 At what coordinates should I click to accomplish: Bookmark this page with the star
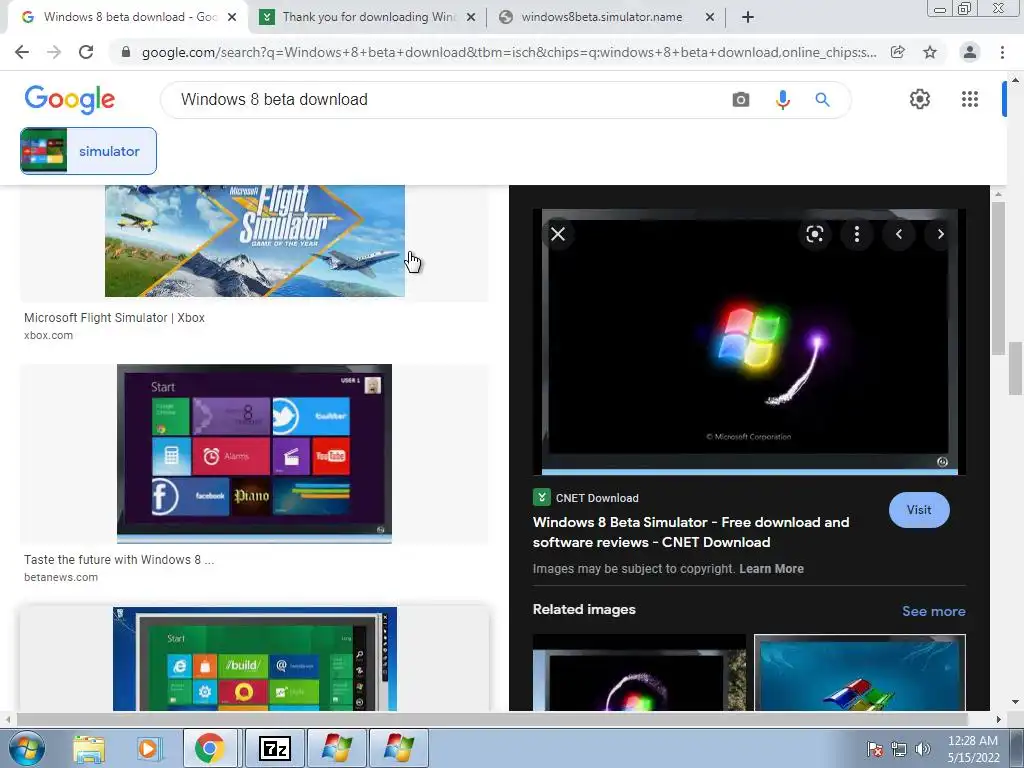tap(930, 52)
